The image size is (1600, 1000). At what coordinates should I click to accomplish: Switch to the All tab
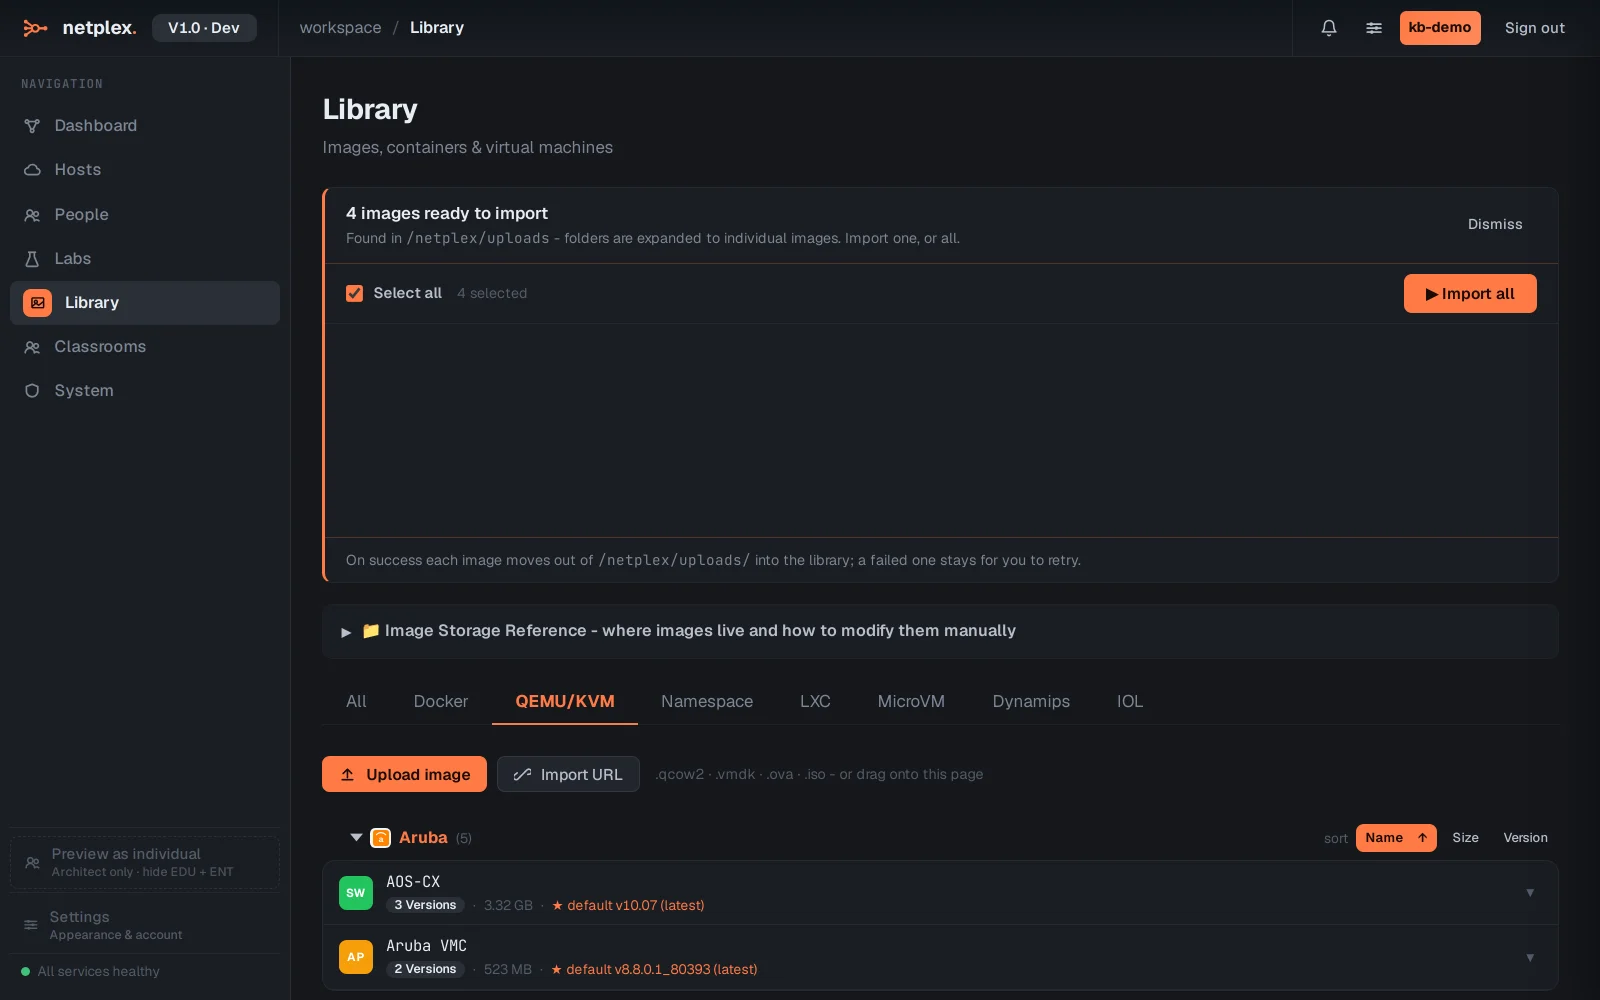pyautogui.click(x=356, y=702)
